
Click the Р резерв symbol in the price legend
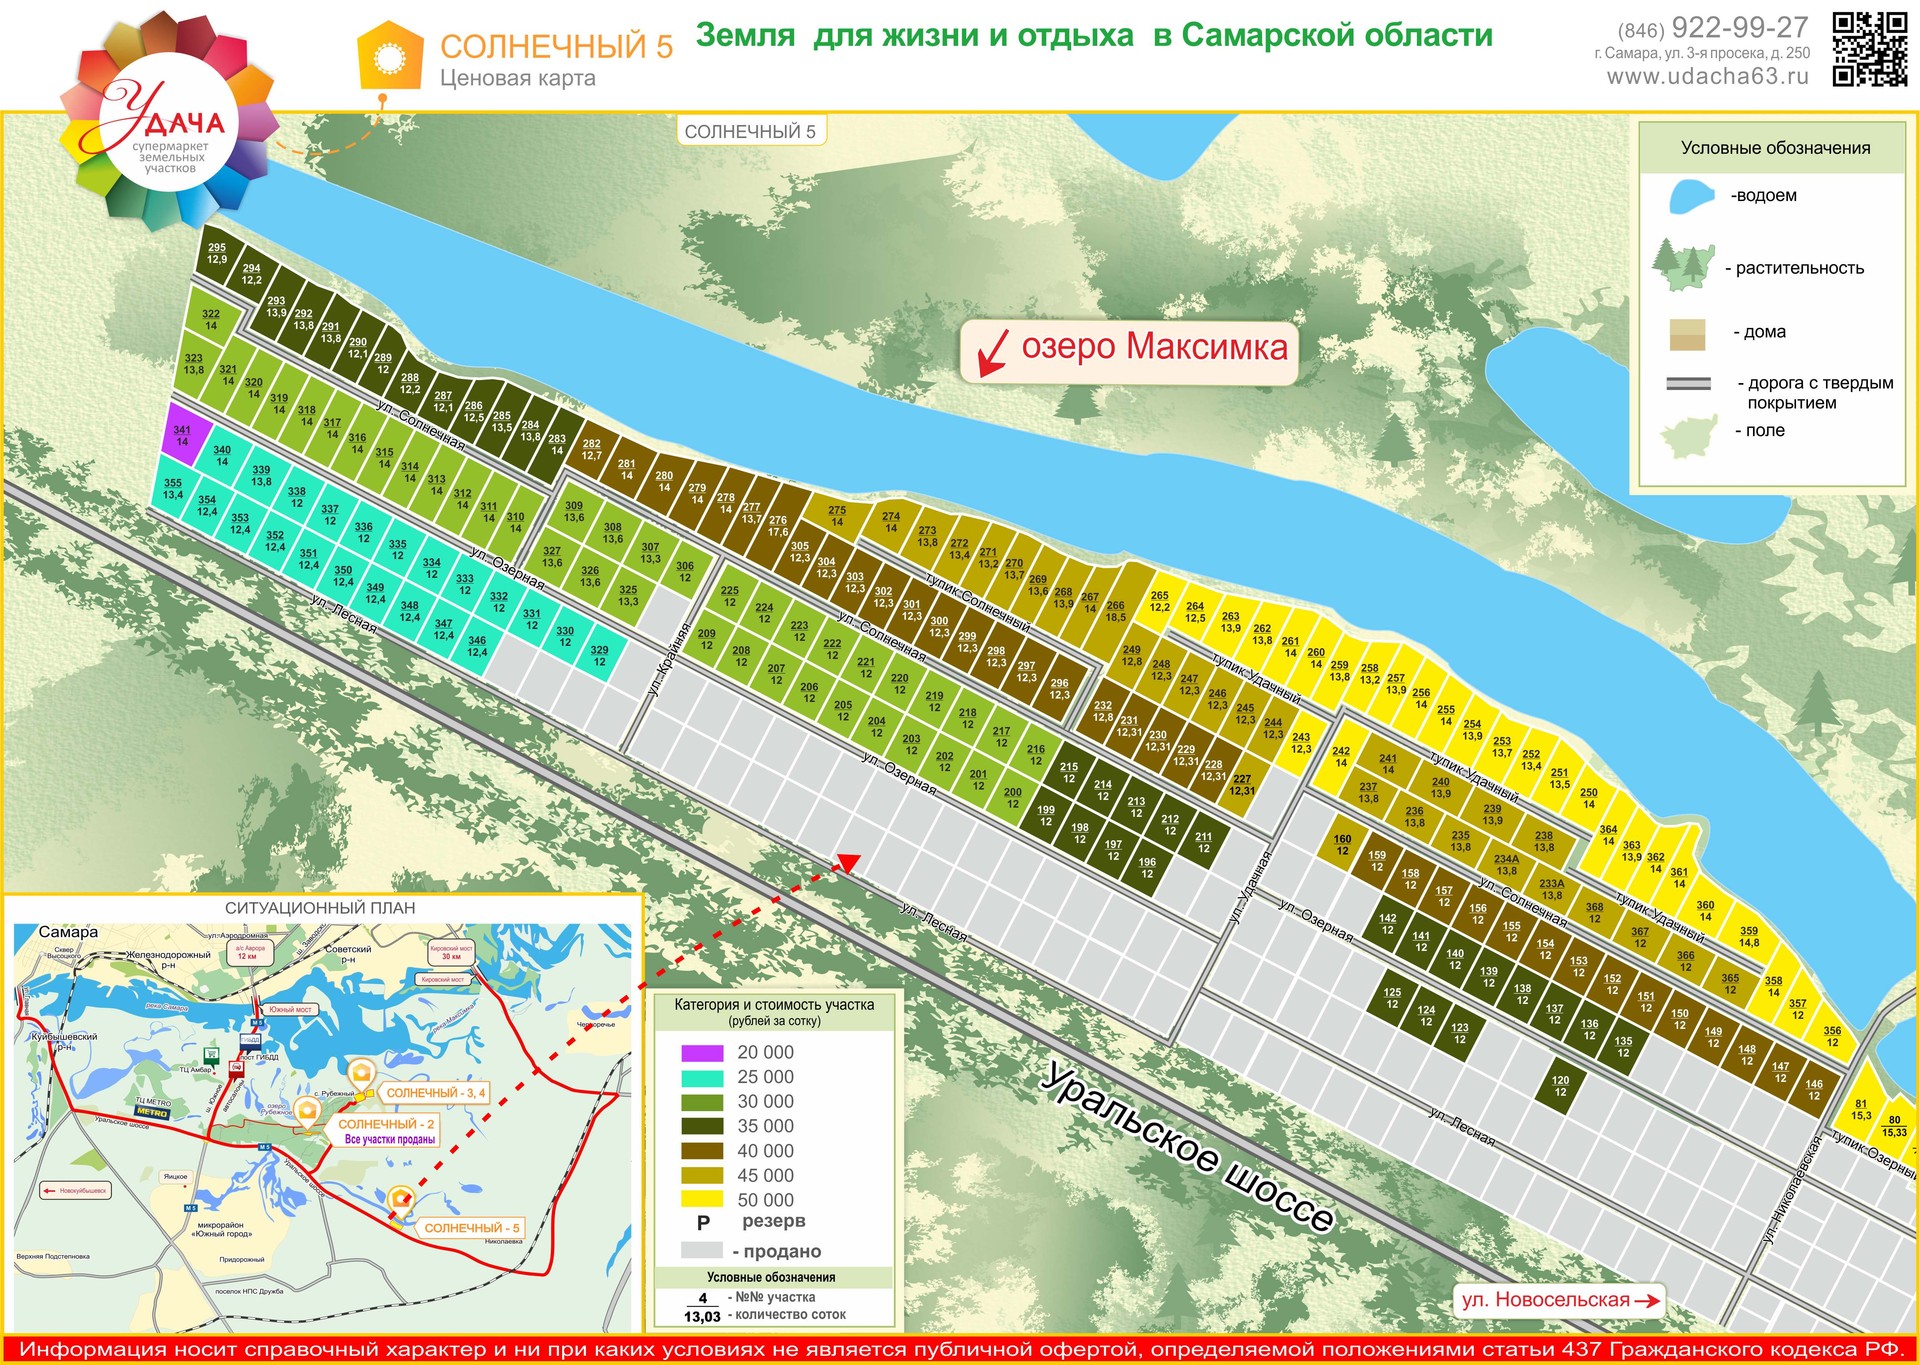(x=703, y=1223)
